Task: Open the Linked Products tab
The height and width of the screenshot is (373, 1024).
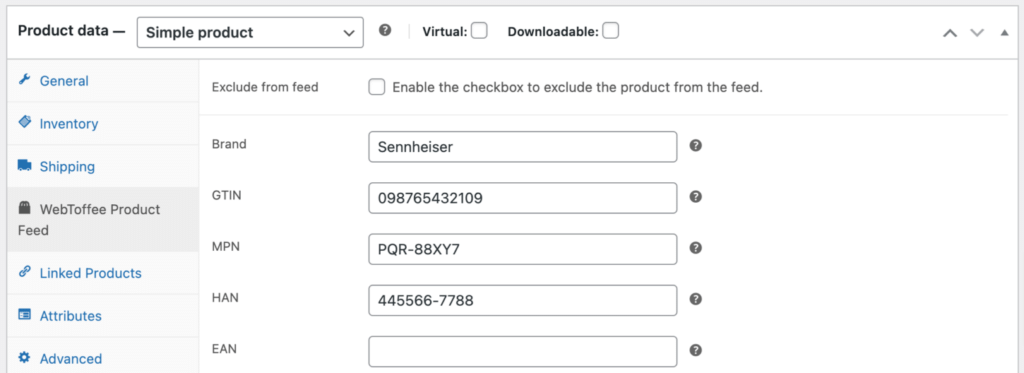Action: (103, 273)
